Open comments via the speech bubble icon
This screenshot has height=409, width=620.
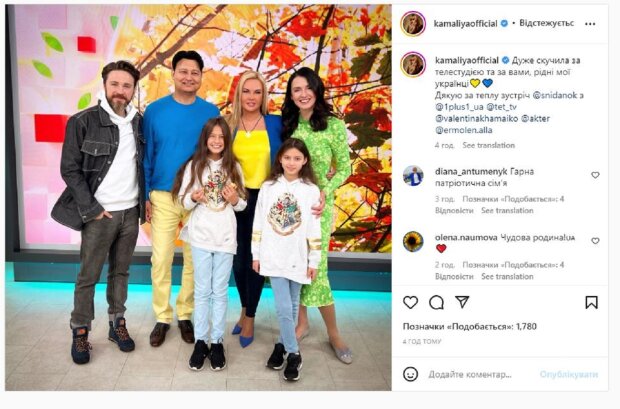point(436,303)
